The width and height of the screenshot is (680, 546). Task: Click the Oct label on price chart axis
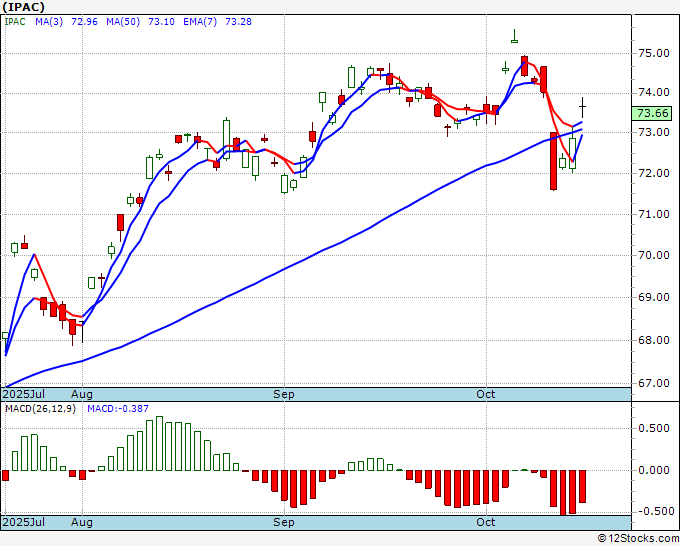[486, 394]
